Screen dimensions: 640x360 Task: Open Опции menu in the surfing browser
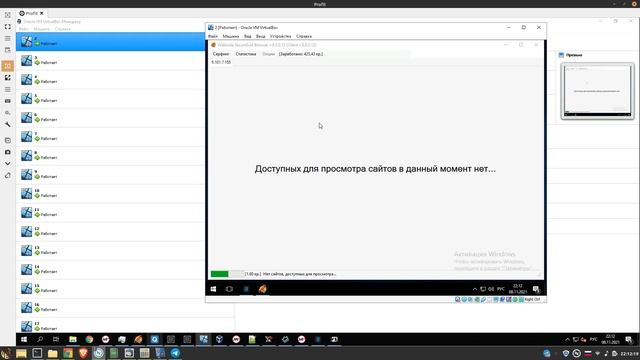pos(268,54)
